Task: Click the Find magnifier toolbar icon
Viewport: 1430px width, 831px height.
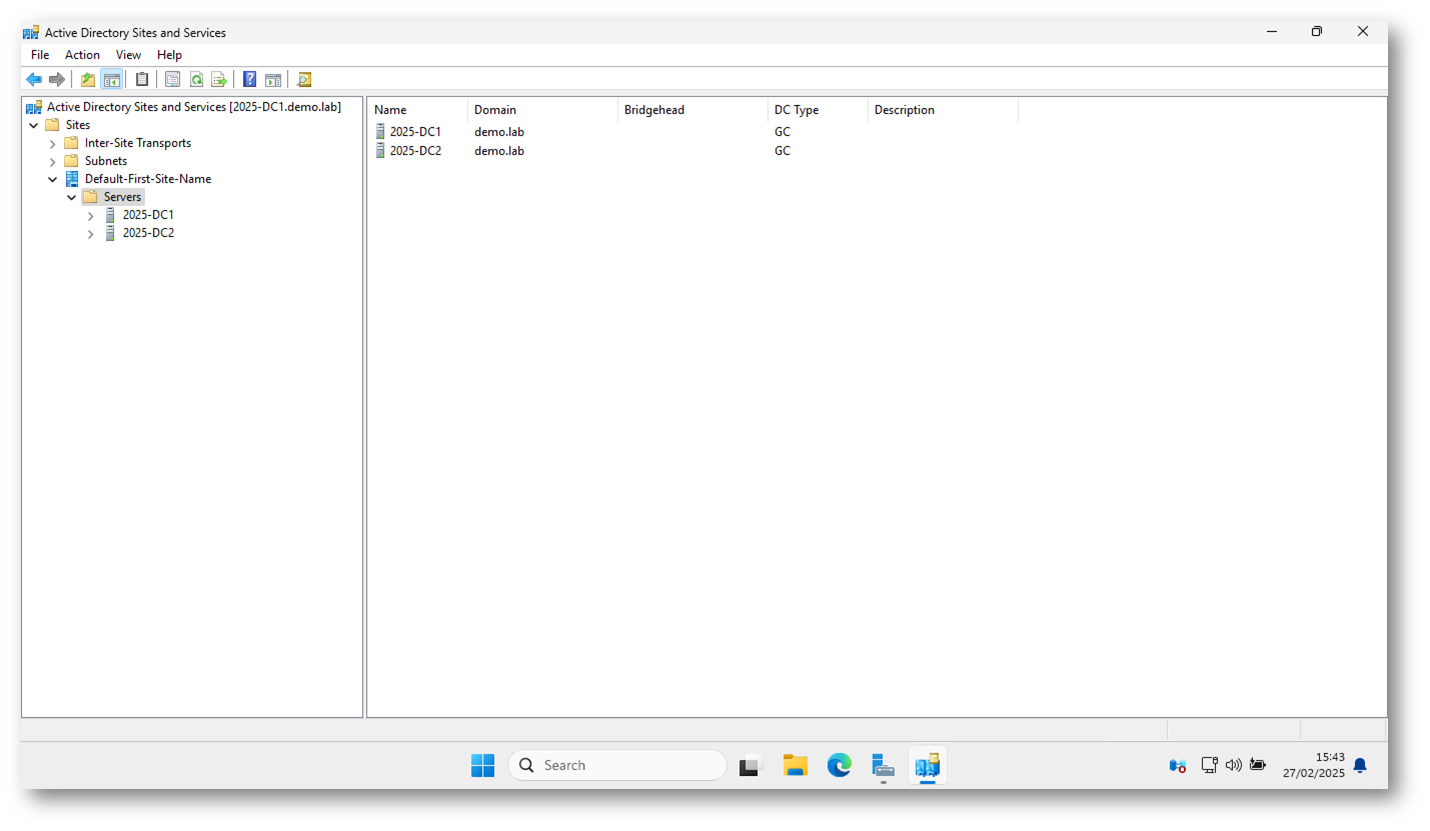Action: coord(304,80)
